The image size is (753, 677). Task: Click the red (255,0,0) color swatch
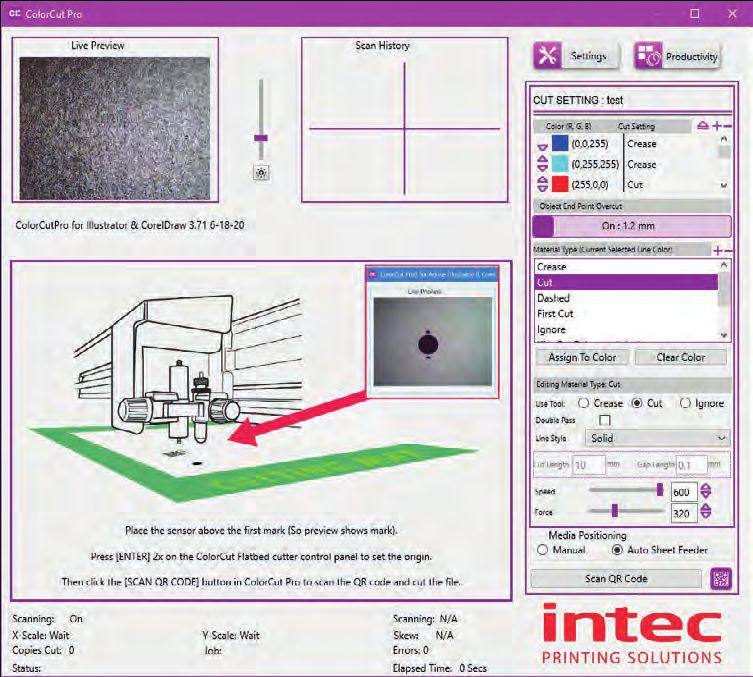(x=560, y=184)
